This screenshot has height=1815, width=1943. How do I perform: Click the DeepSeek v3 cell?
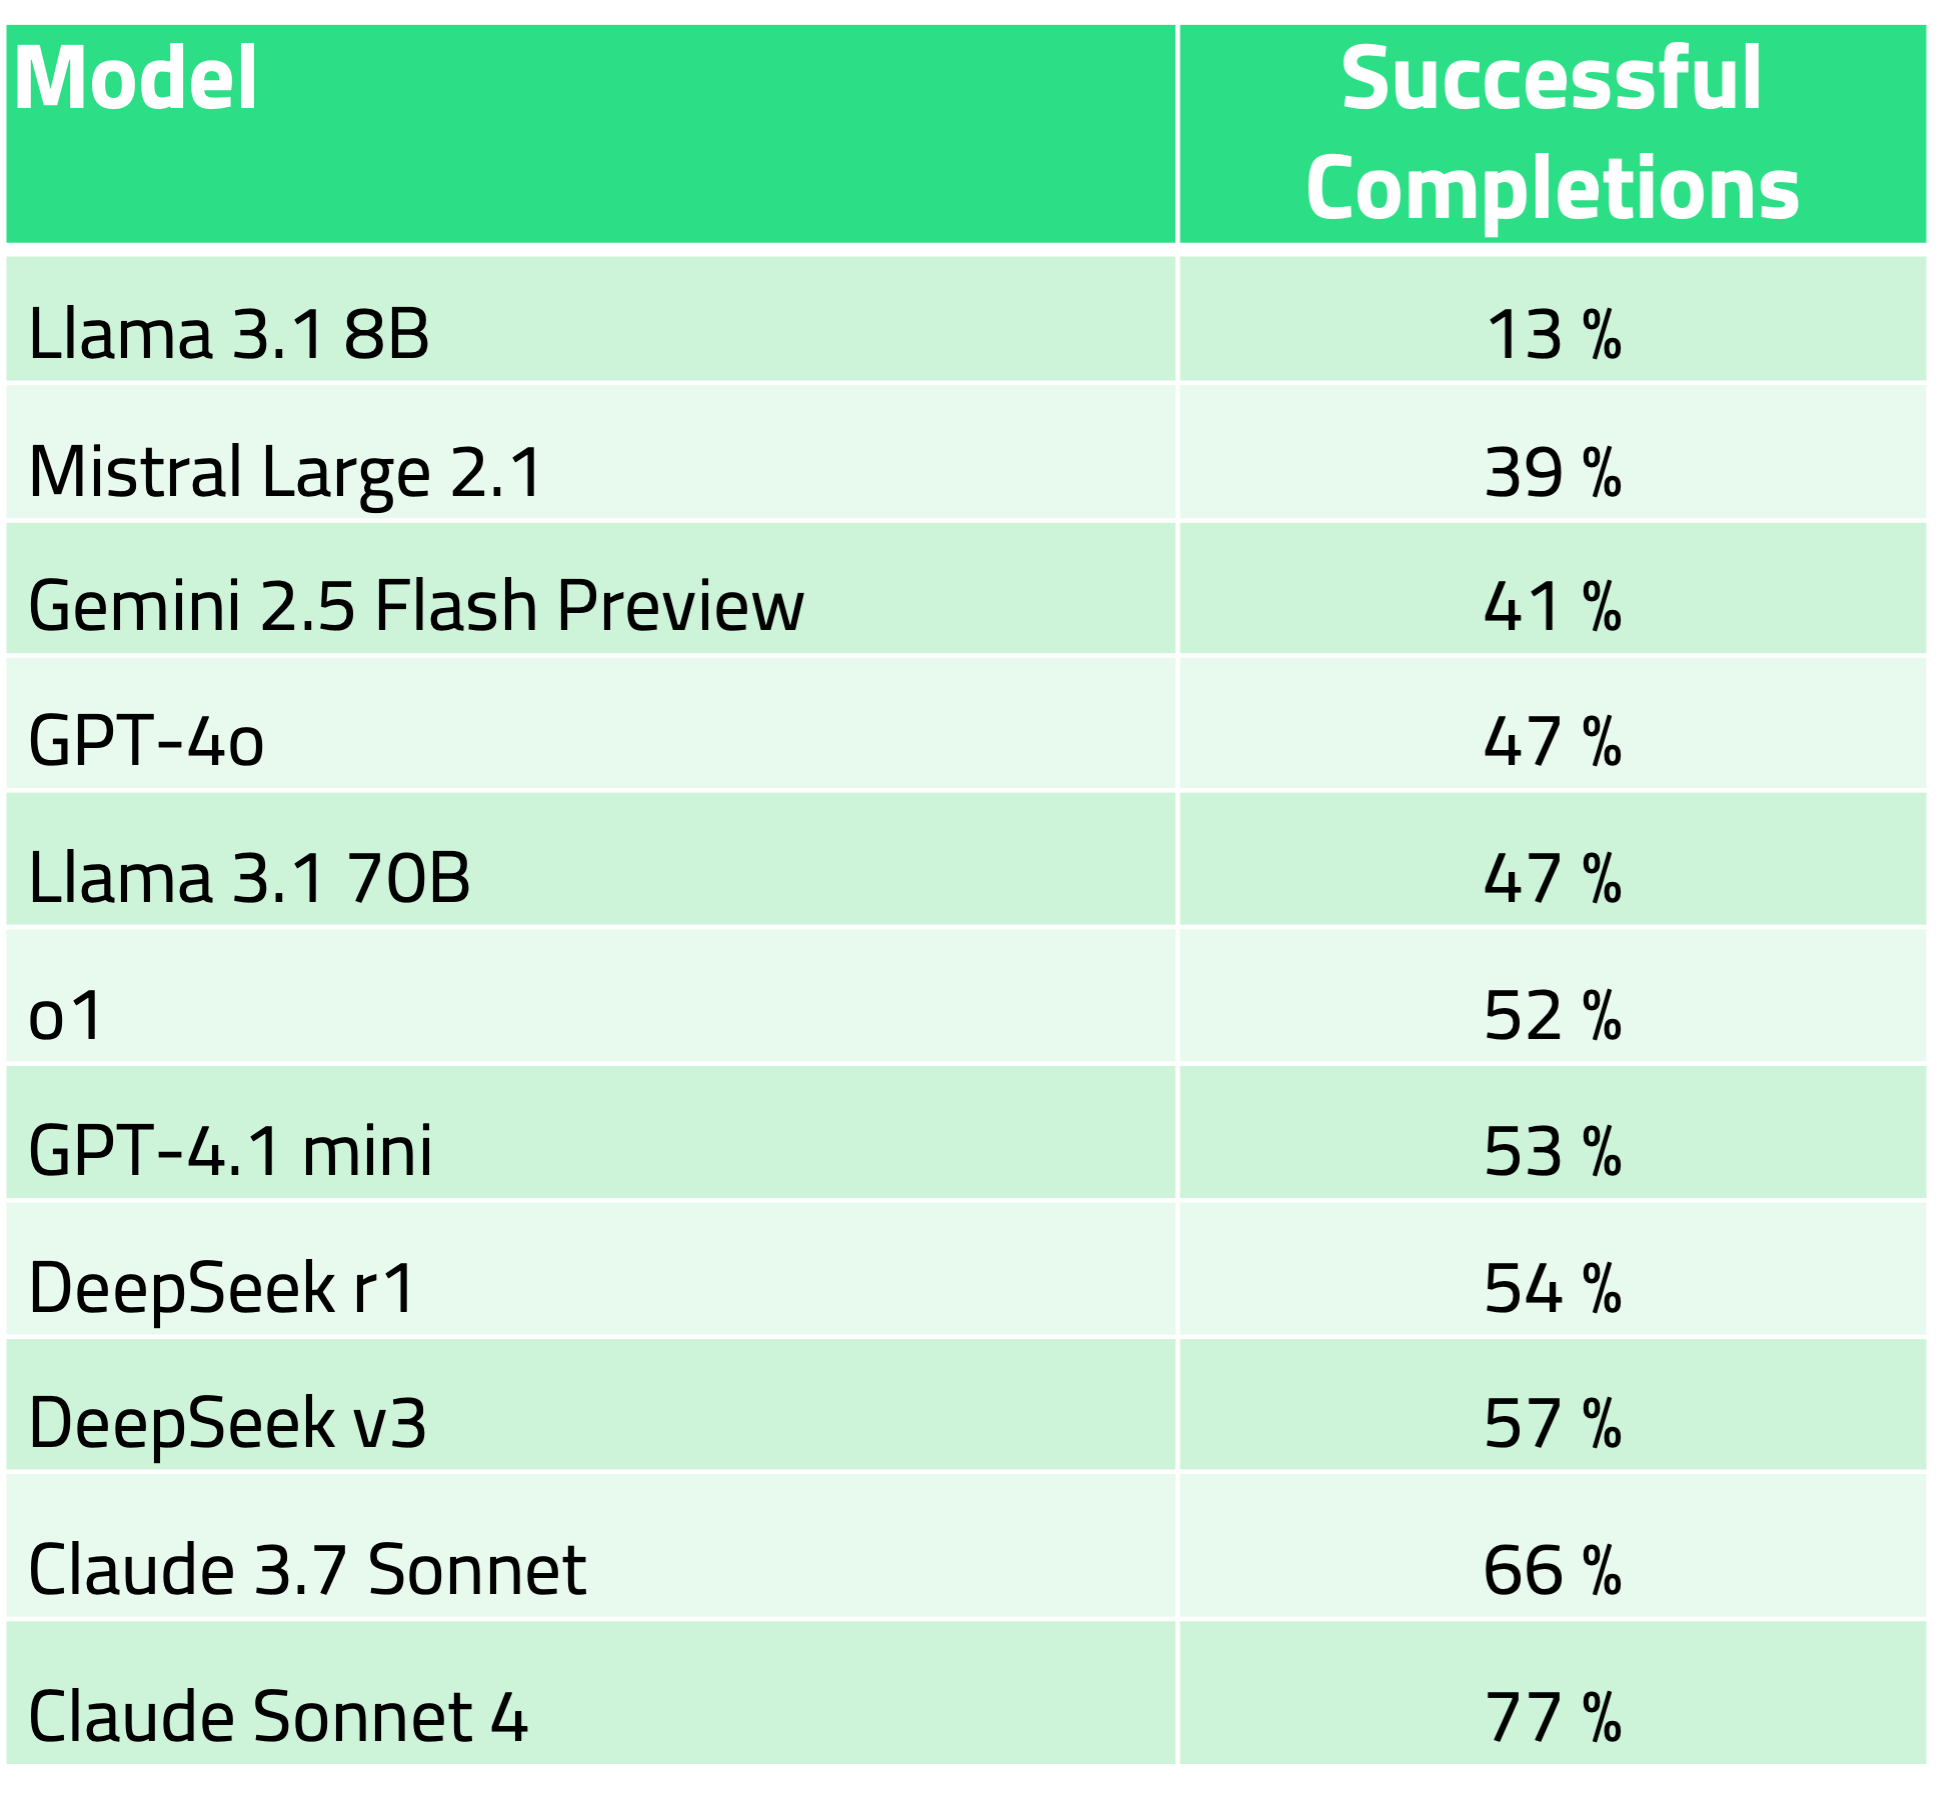(x=228, y=1423)
